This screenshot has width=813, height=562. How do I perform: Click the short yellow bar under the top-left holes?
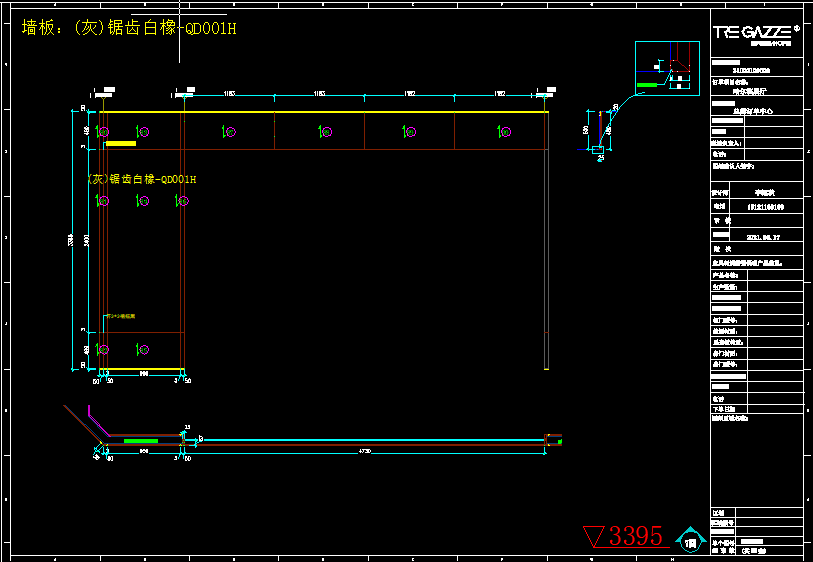(120, 144)
